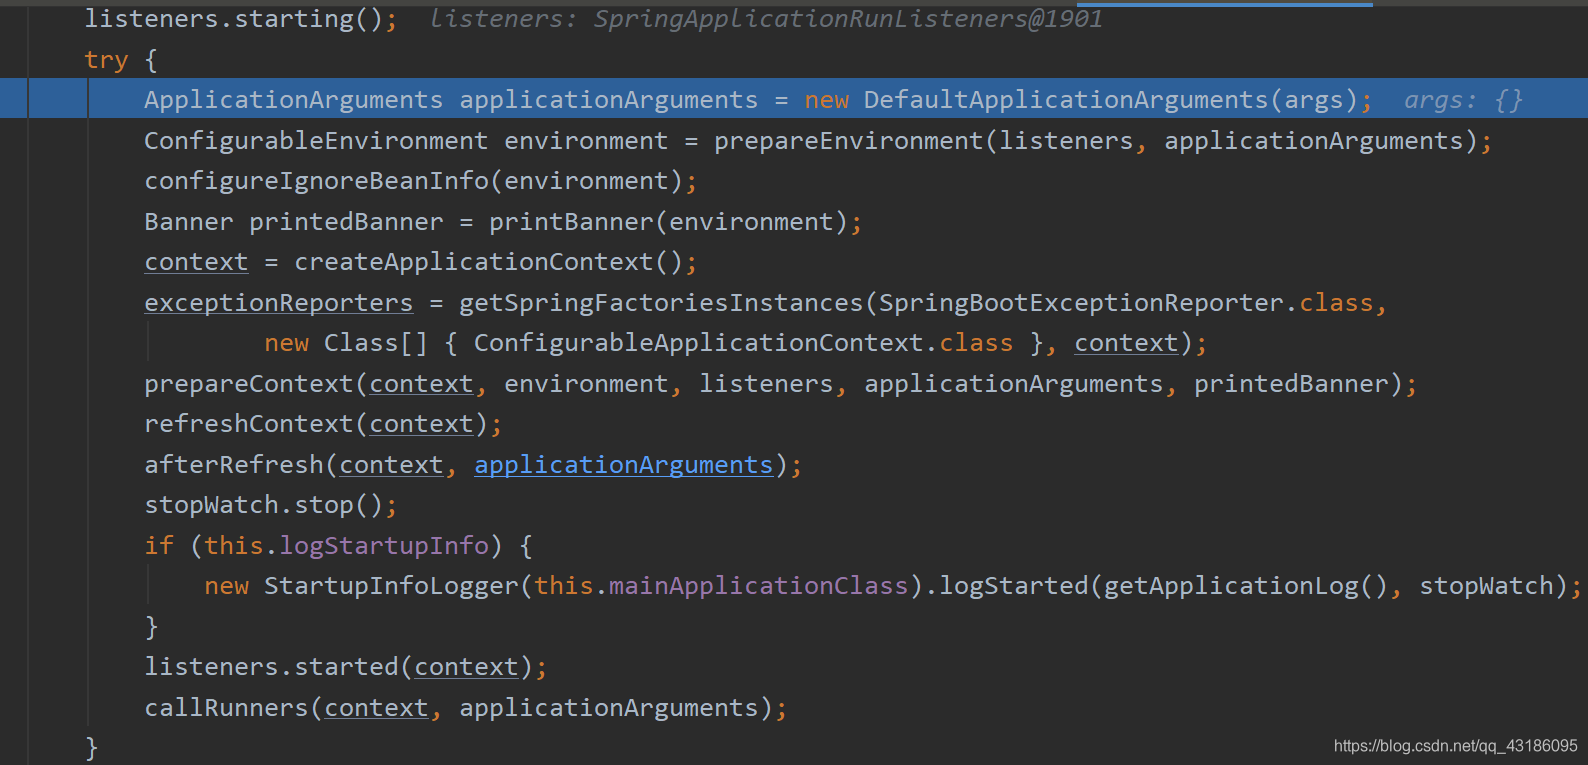Click the ApplicationArguments type on highlighted line
Image resolution: width=1588 pixels, height=765 pixels.
(293, 100)
